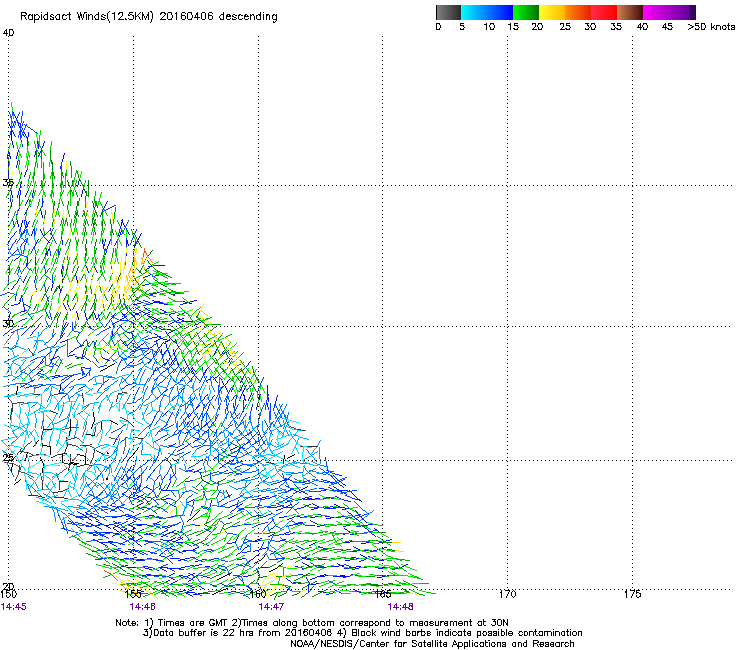
Task: Click the cyan-blue 5-15 knots legend band
Action: click(487, 12)
